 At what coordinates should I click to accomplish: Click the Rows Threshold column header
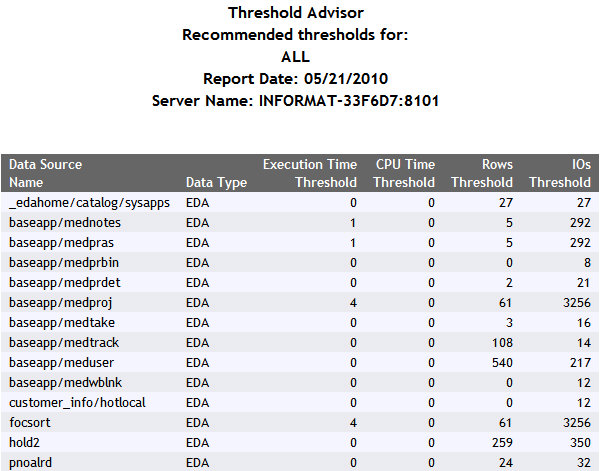[x=482, y=173]
